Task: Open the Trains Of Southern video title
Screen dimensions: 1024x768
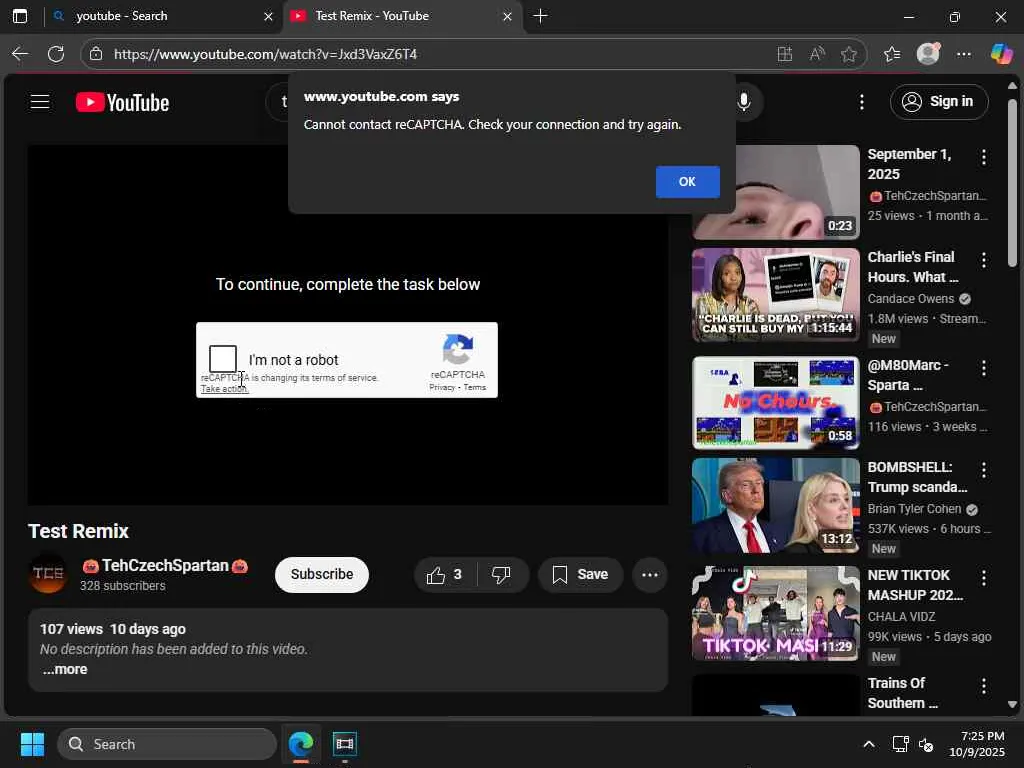Action: click(x=902, y=693)
